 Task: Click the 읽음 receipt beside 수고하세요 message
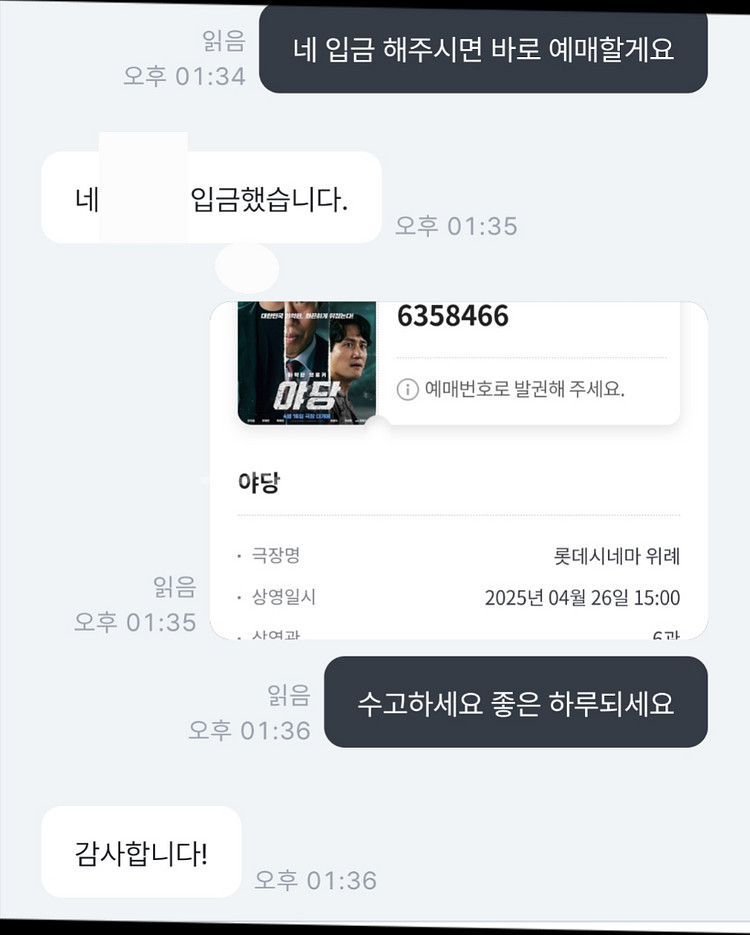coord(289,695)
